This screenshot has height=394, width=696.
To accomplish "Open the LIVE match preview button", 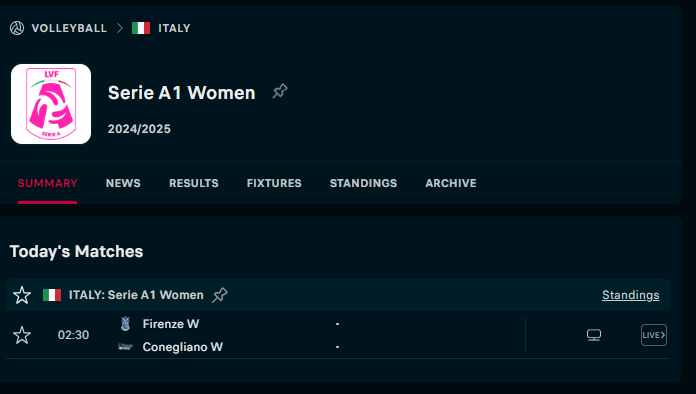I will [654, 335].
